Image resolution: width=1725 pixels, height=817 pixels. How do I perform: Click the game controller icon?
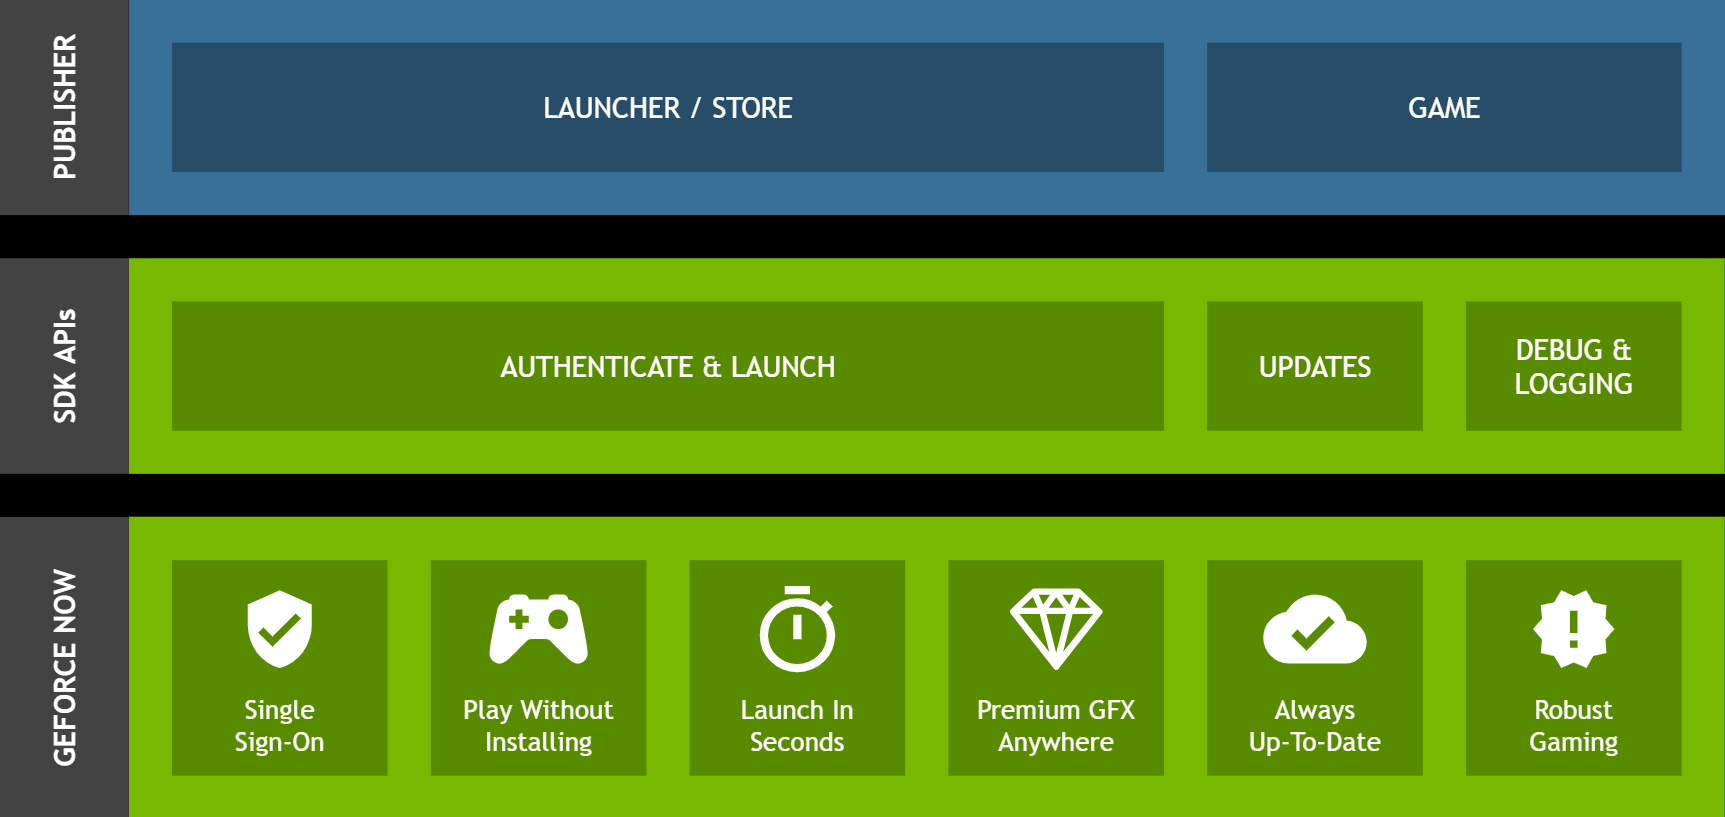click(538, 629)
